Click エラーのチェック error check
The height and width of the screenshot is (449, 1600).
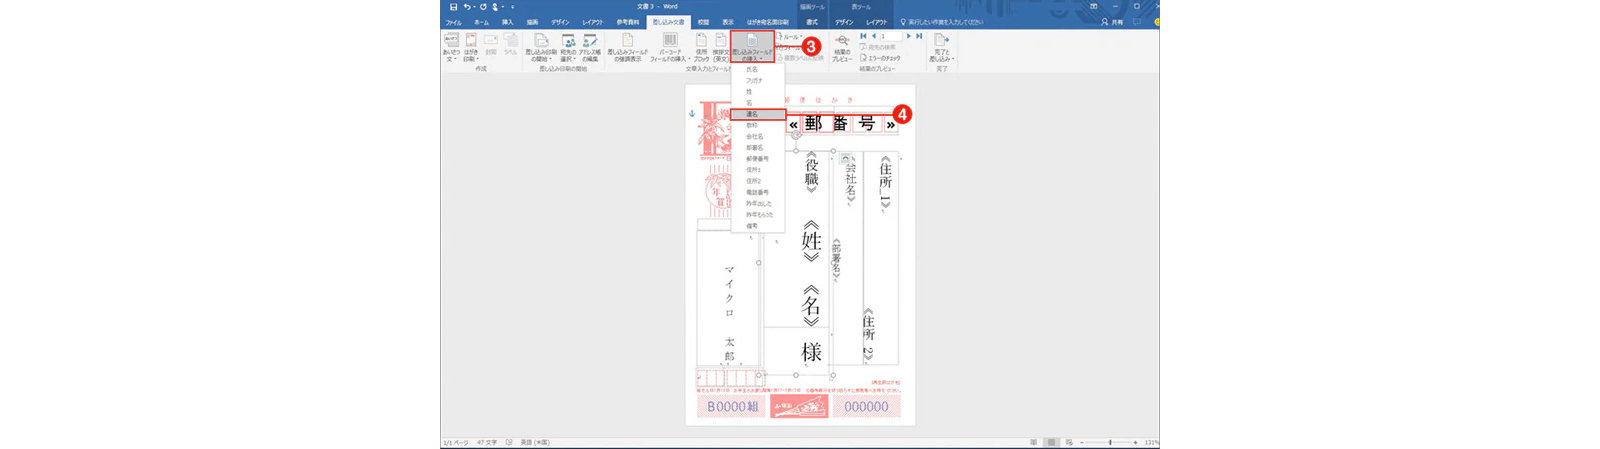[880, 58]
